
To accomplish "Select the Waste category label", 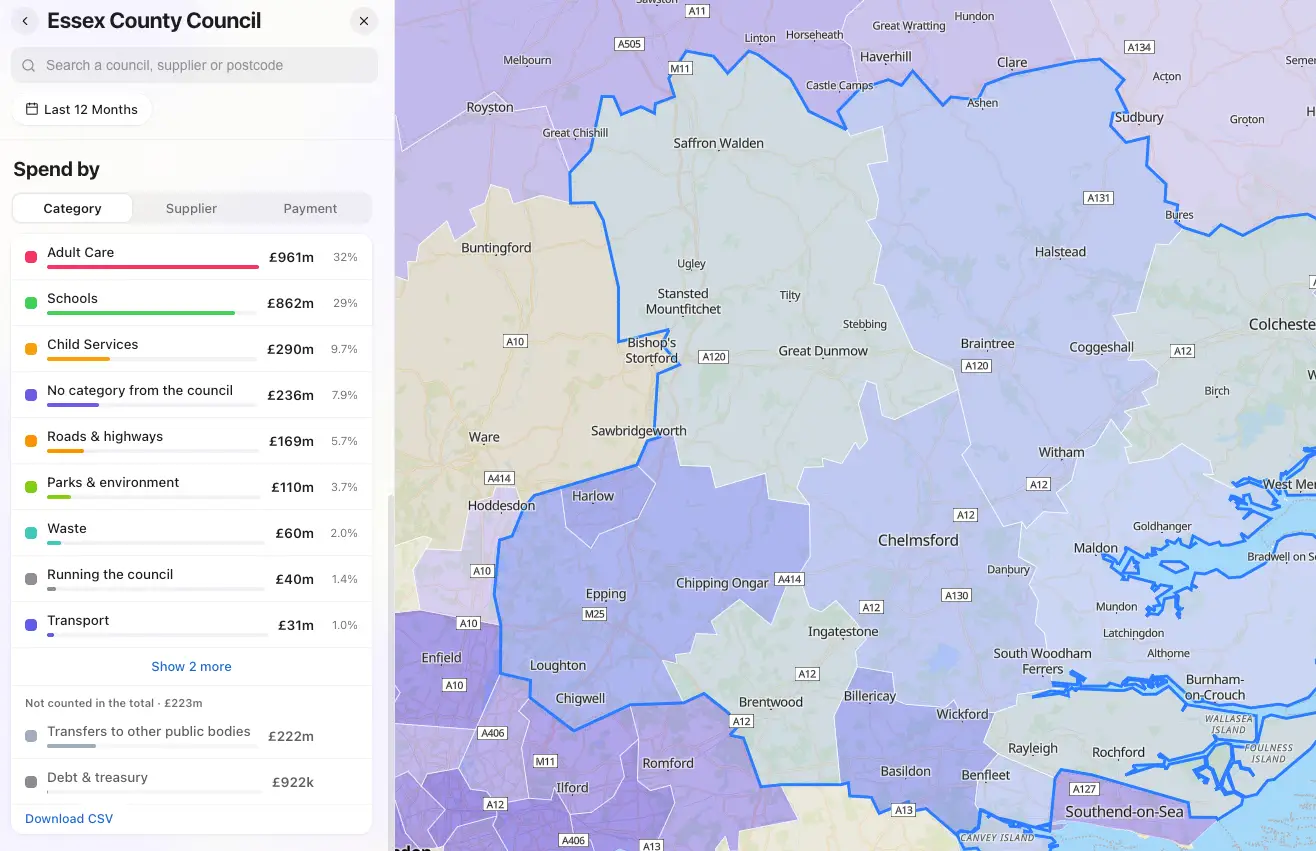I will point(67,528).
